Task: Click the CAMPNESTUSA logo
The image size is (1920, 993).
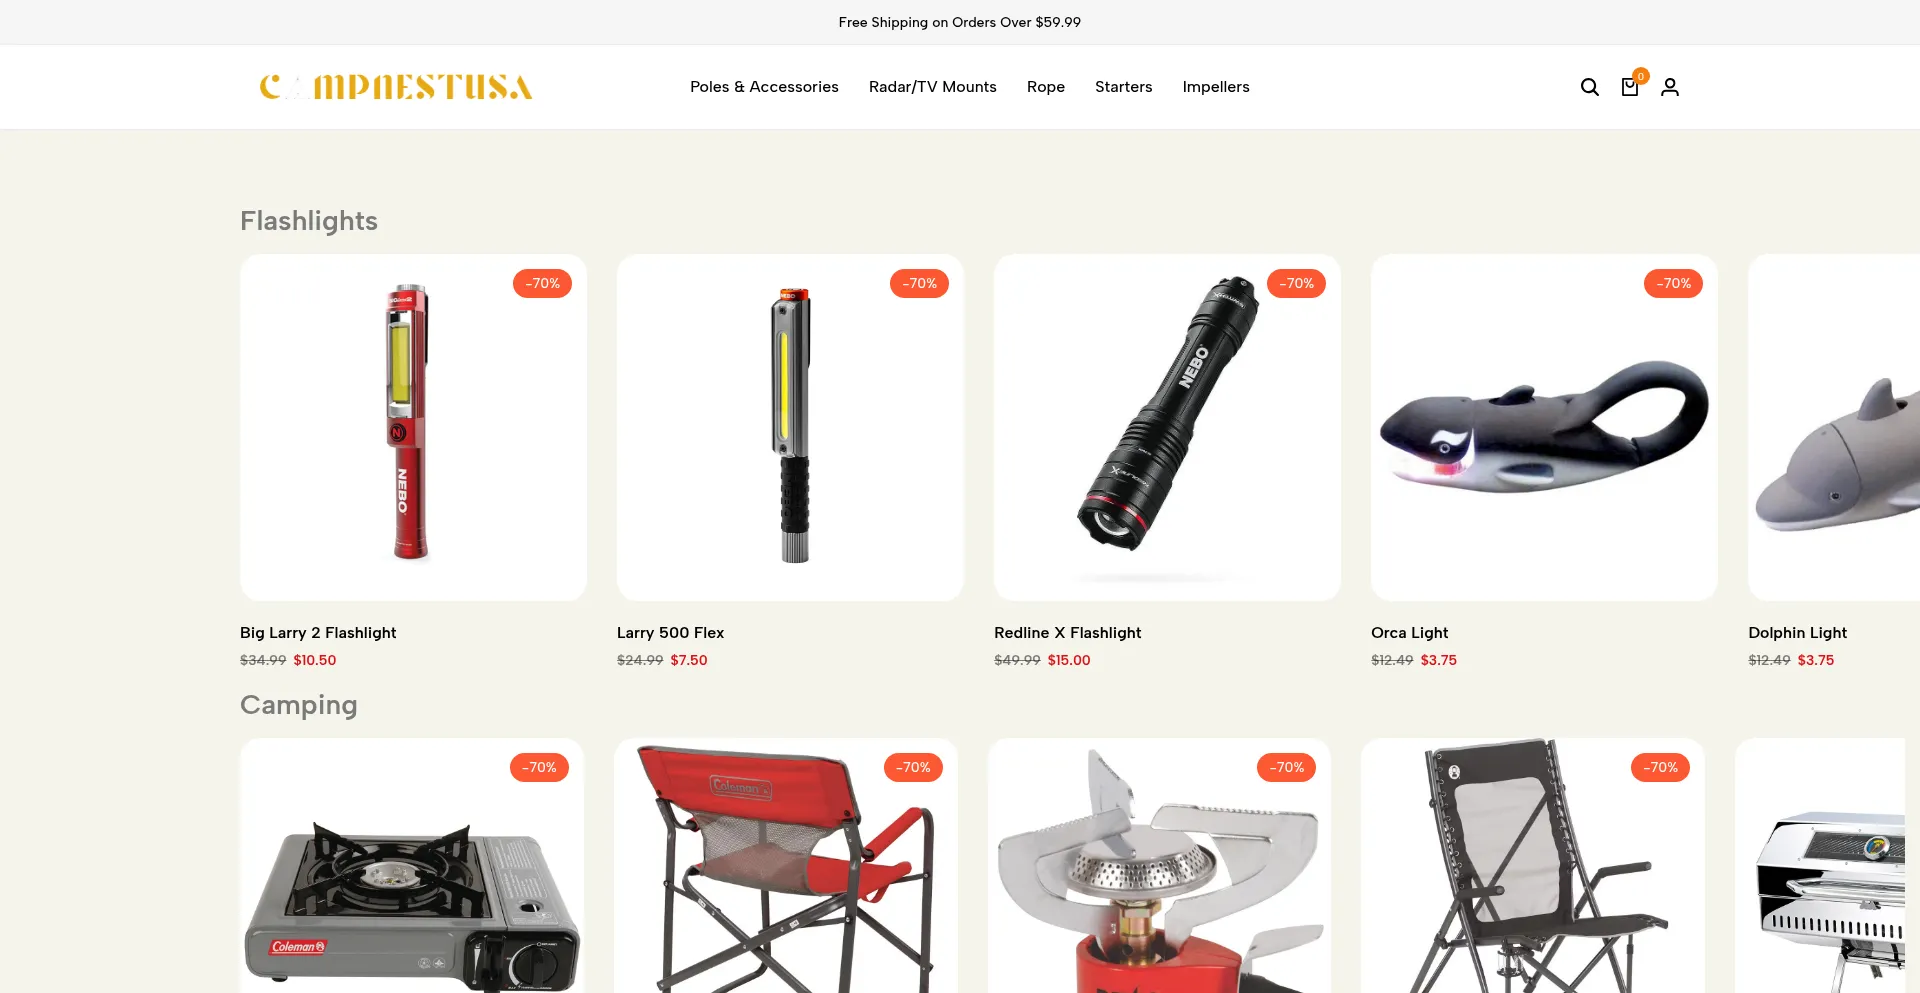Action: [x=396, y=87]
